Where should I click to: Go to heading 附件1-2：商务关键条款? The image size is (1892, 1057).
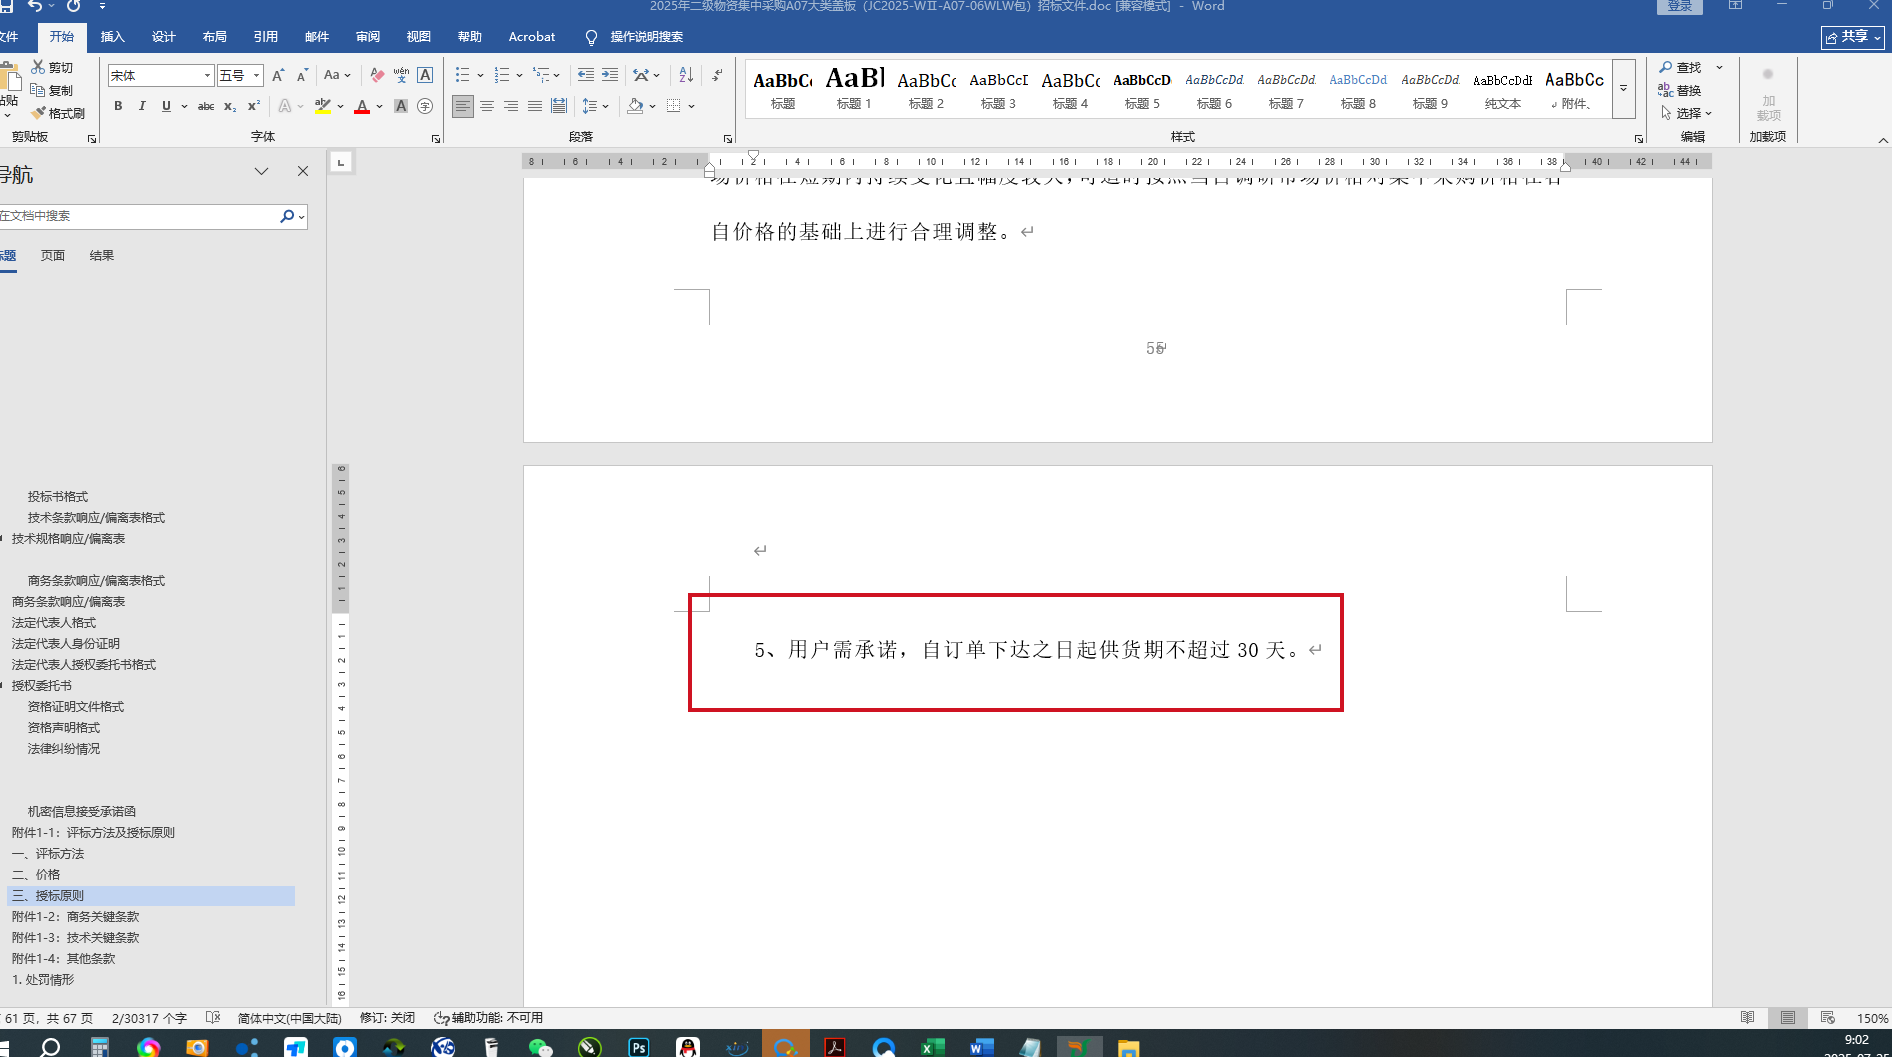[76, 917]
